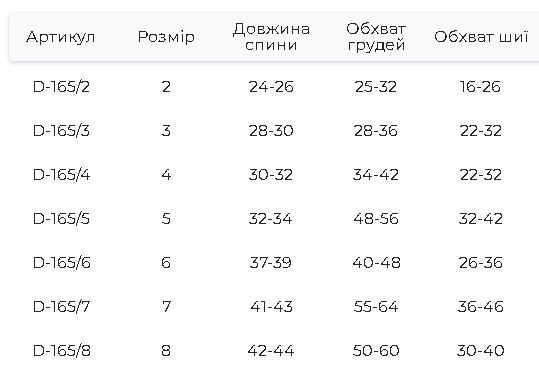Select article D-165/2 cell
Image resolution: width=539 pixels, height=378 pixels.
tap(61, 87)
